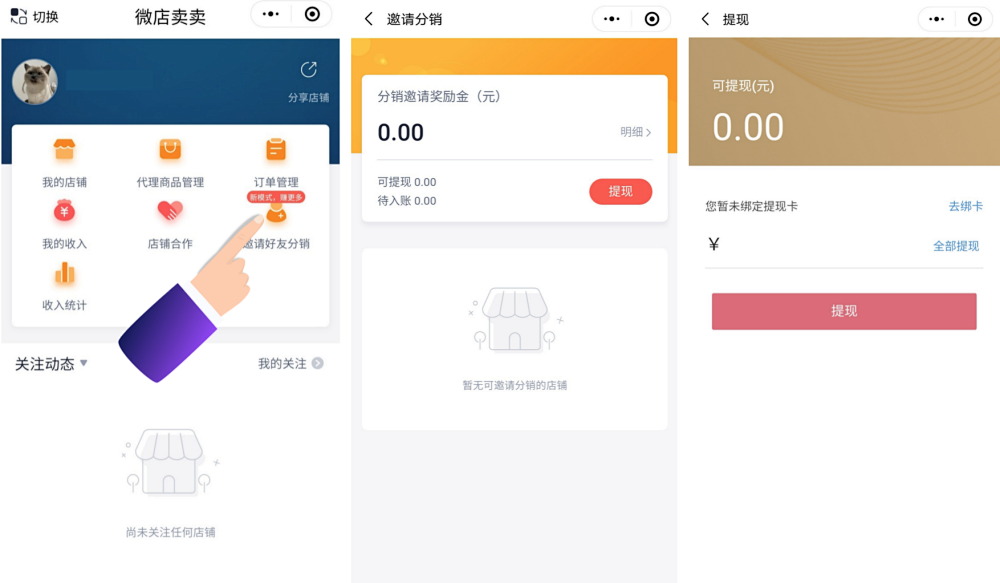Expand 关注动态 dropdown arrow
The width and height of the screenshot is (1000, 583).
[84, 363]
